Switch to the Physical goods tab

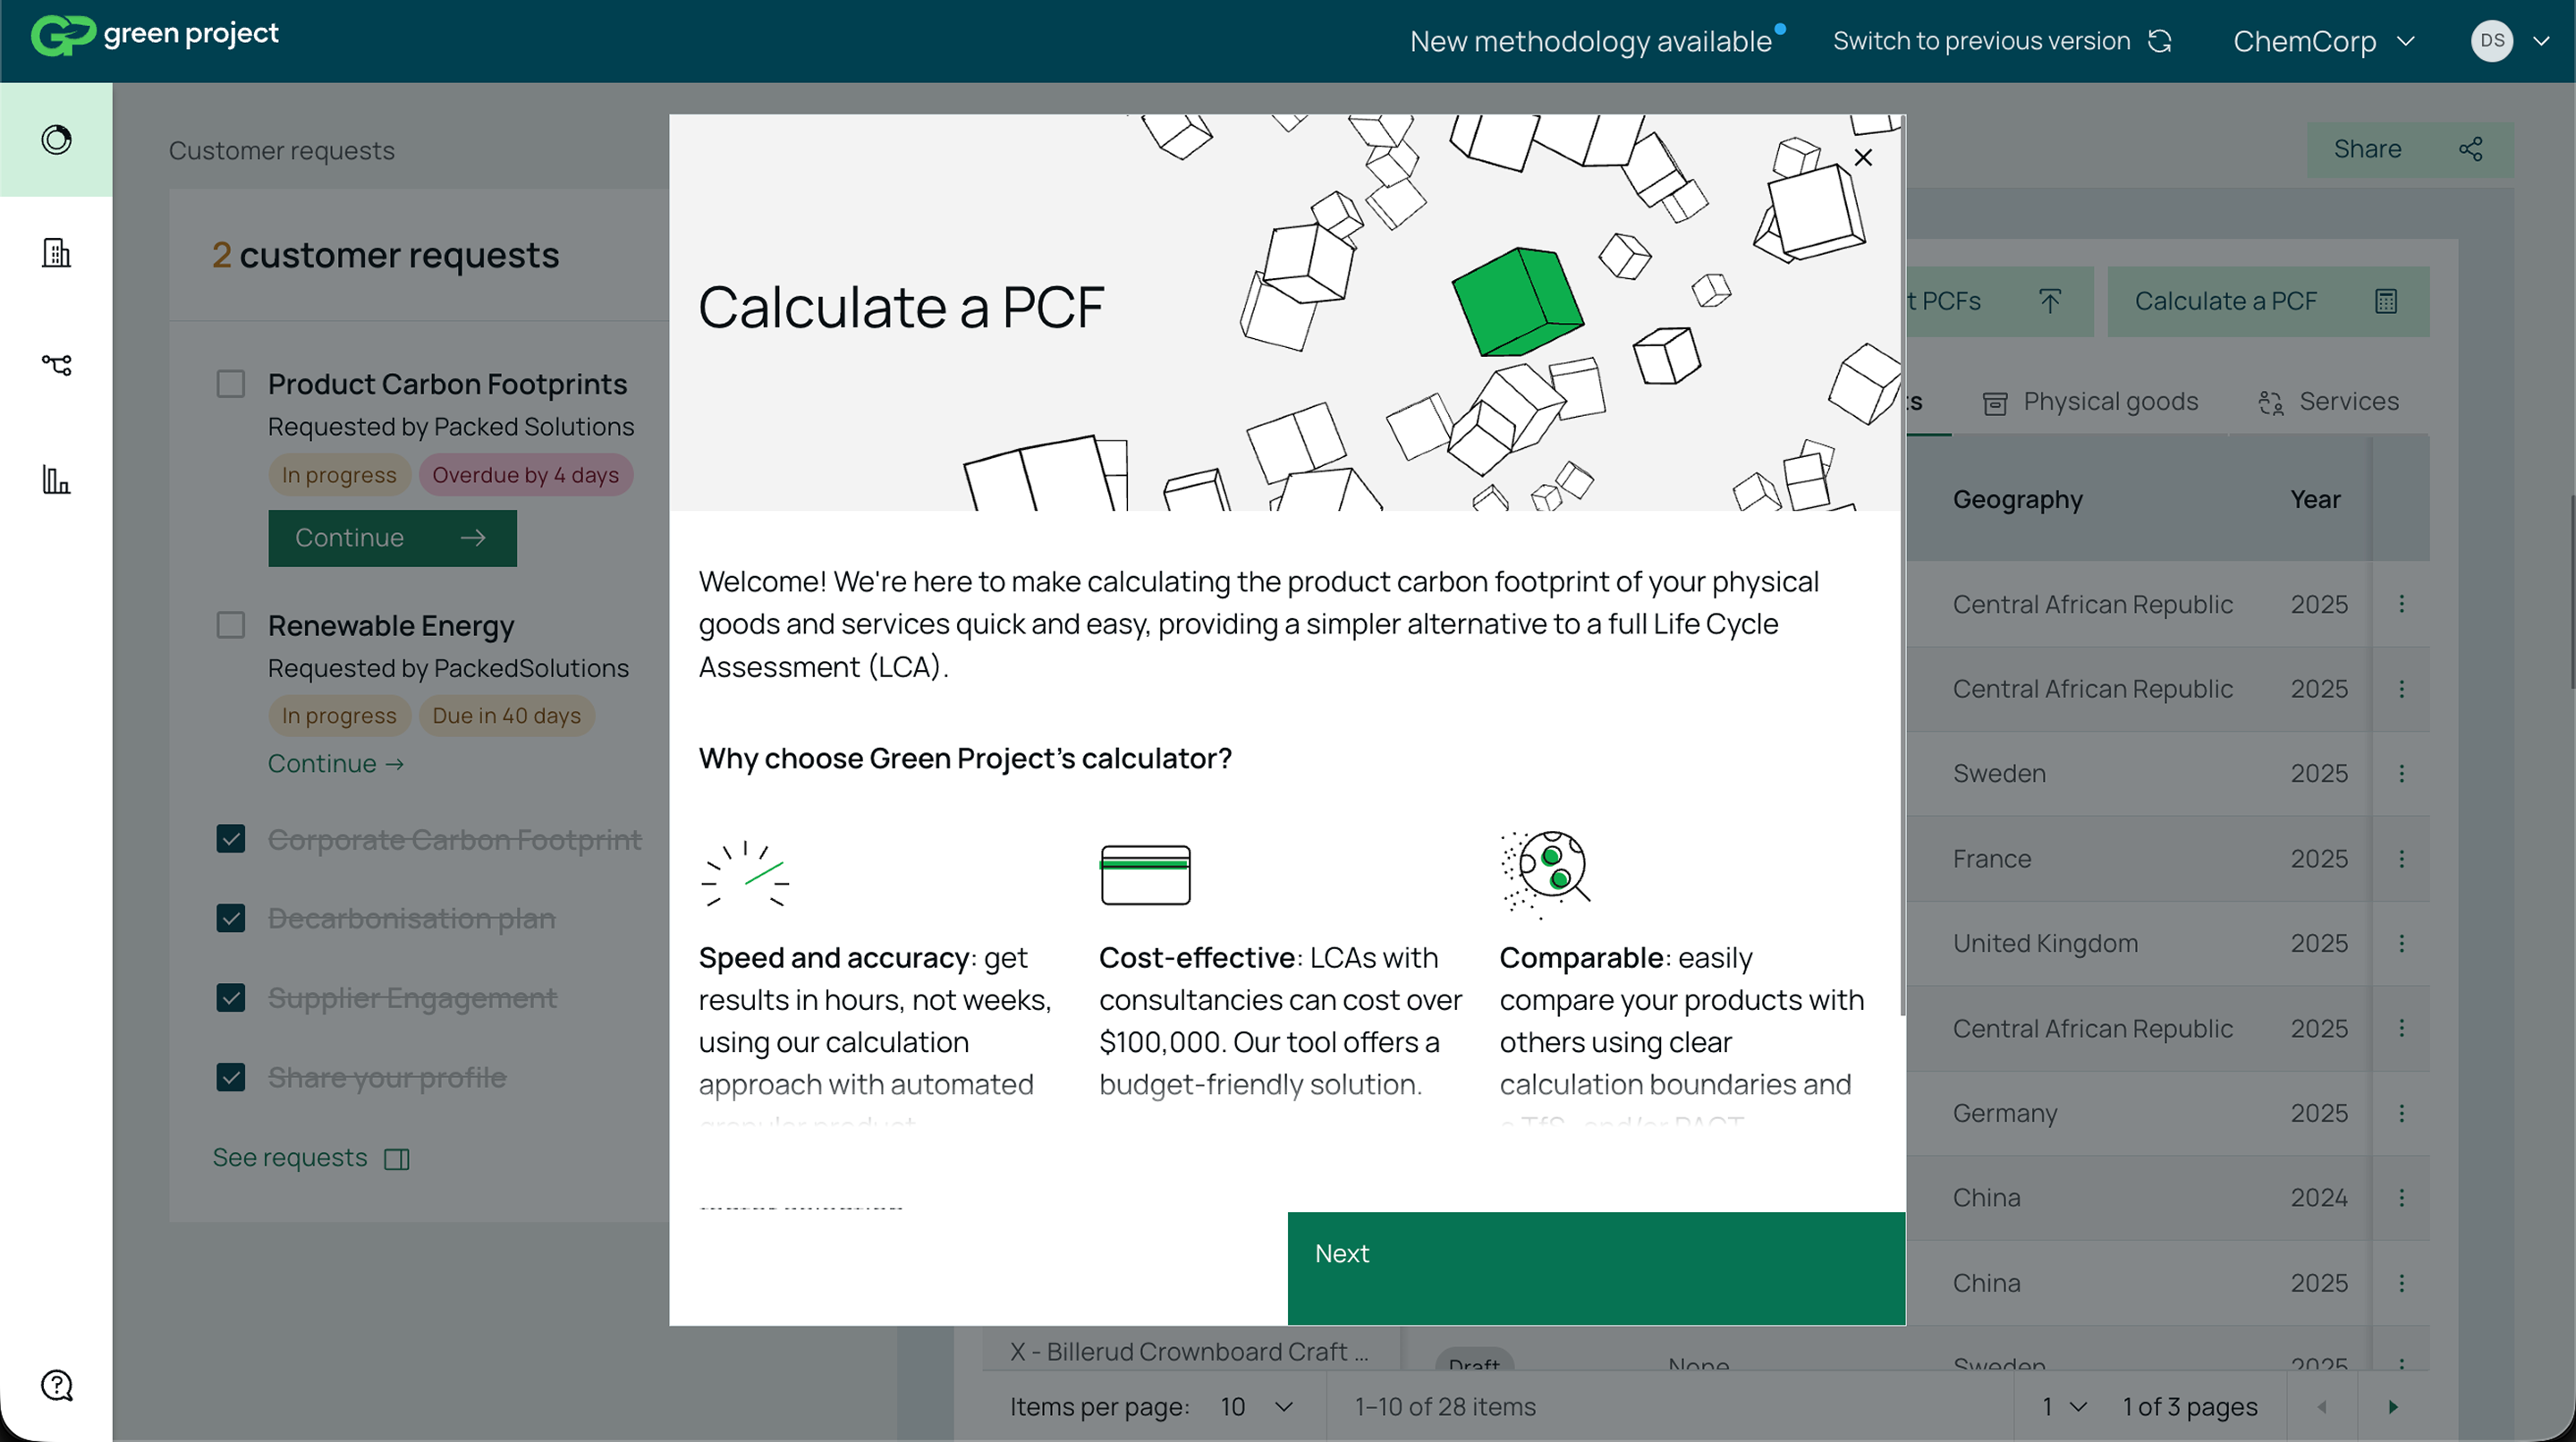[2090, 402]
